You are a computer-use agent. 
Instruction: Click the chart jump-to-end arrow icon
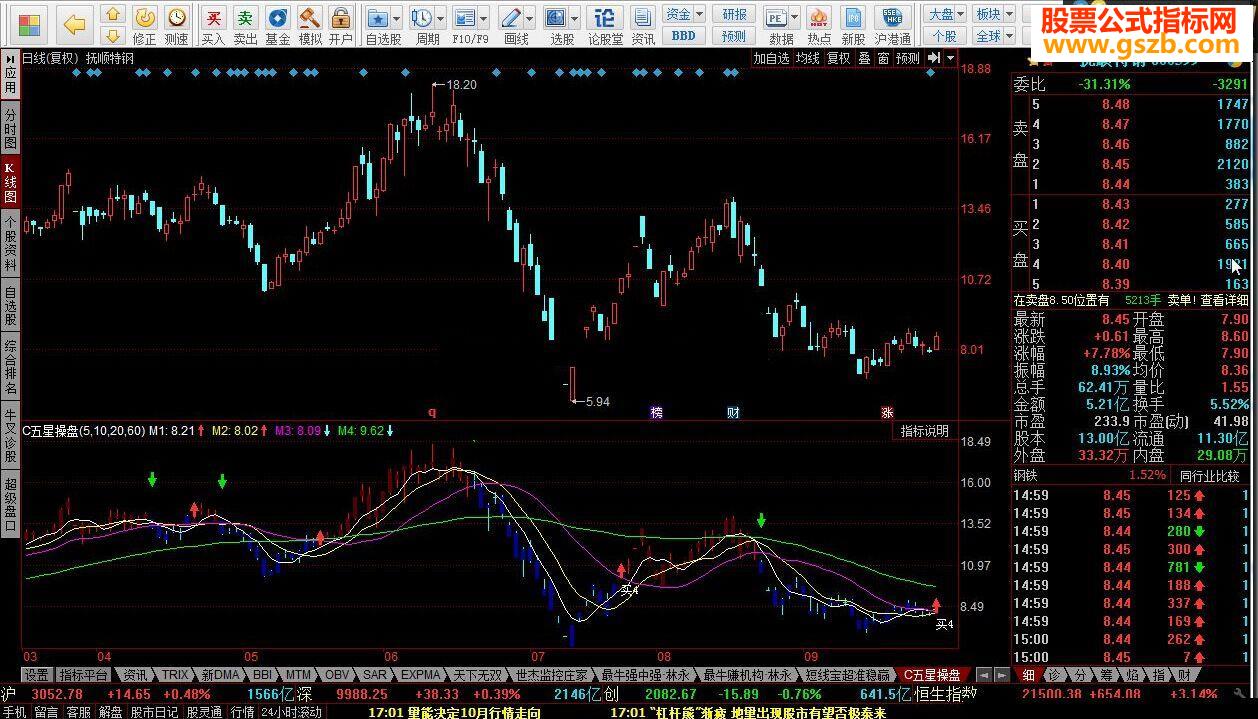(934, 58)
